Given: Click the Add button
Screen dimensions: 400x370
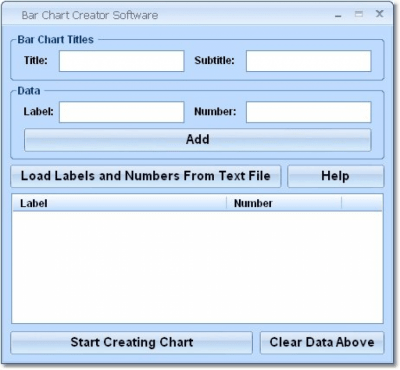Looking at the screenshot, I should coord(198,140).
